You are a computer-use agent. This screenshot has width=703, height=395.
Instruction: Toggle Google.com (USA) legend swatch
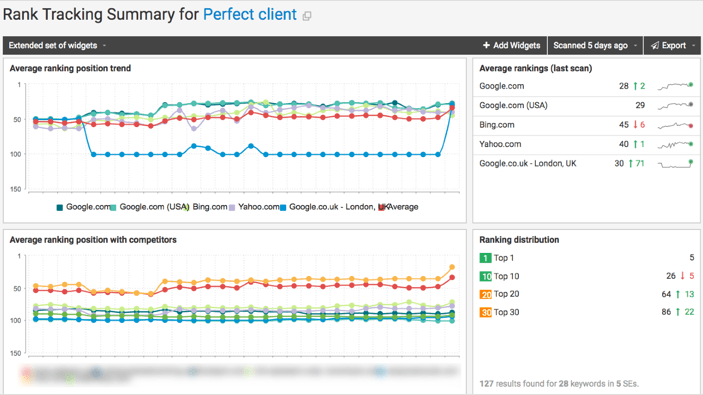pyautogui.click(x=113, y=207)
